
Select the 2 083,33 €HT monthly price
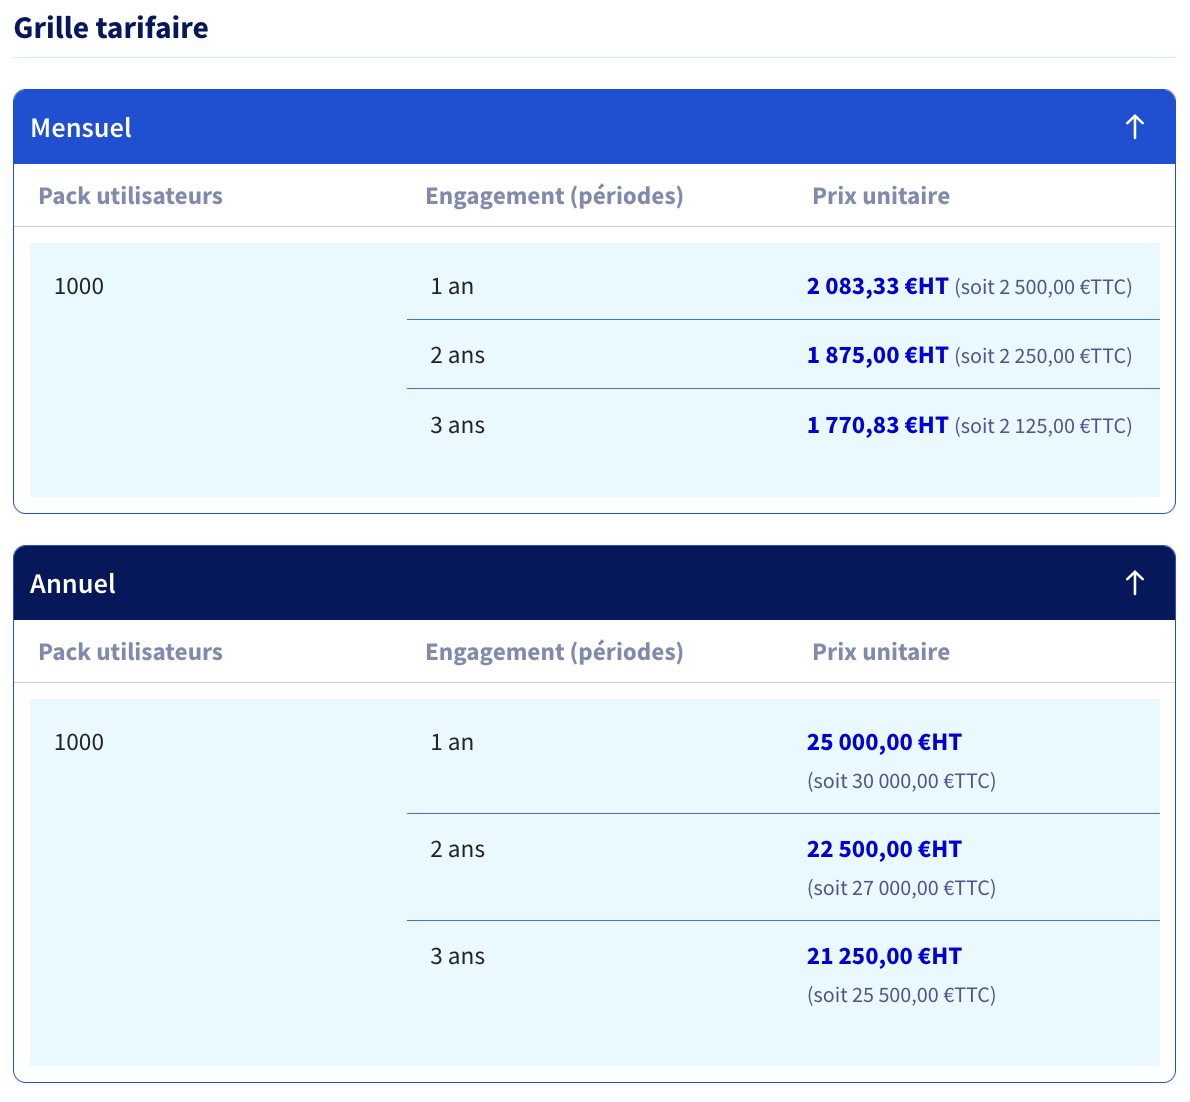[x=877, y=286]
